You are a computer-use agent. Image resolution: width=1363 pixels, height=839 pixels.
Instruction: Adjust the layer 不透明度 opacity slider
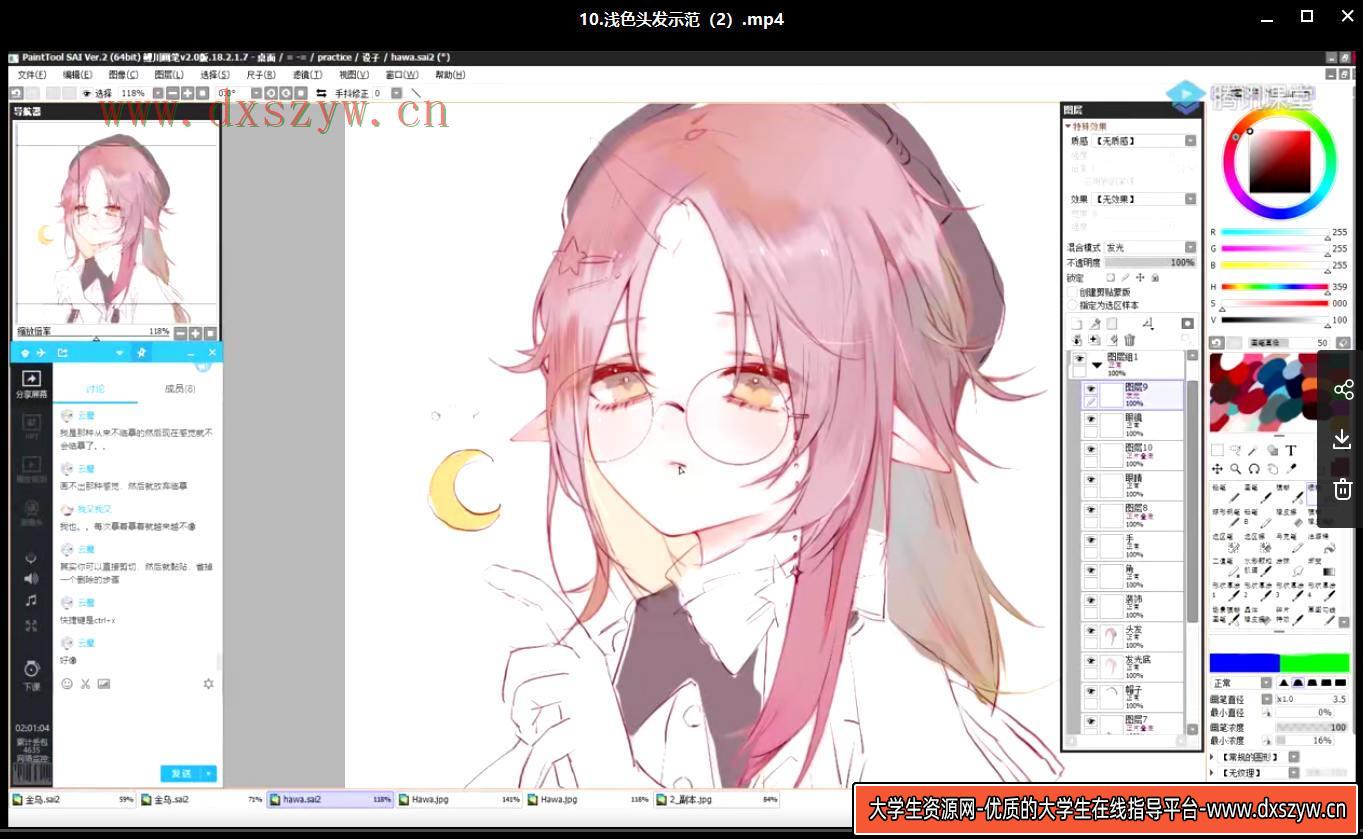point(1150,262)
